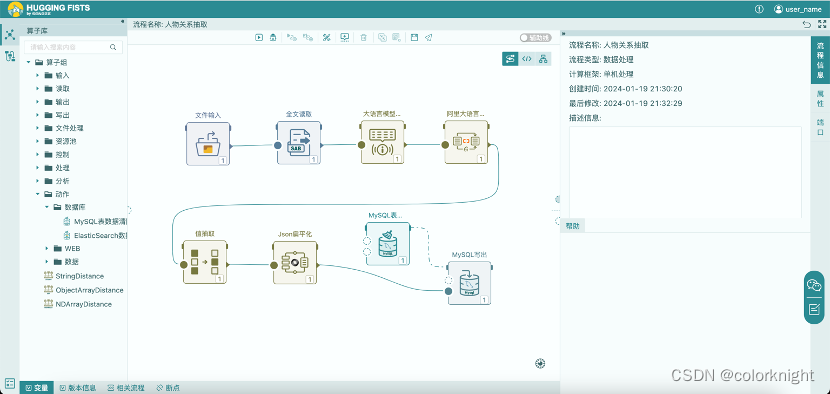The height and width of the screenshot is (394, 830).
Task: Switch to the 流程信息 side tab
Action: click(820, 60)
